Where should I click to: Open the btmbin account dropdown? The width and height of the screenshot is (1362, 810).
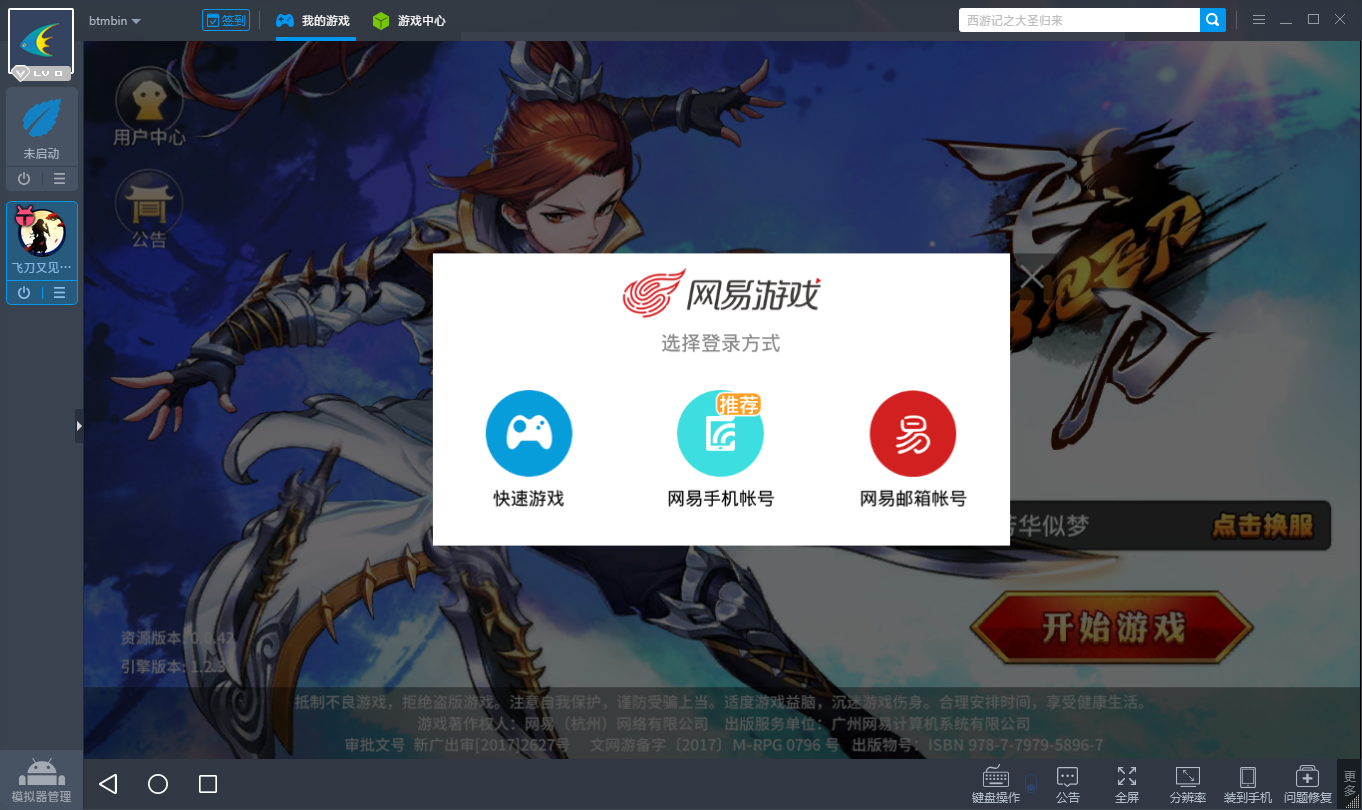pyautogui.click(x=114, y=21)
